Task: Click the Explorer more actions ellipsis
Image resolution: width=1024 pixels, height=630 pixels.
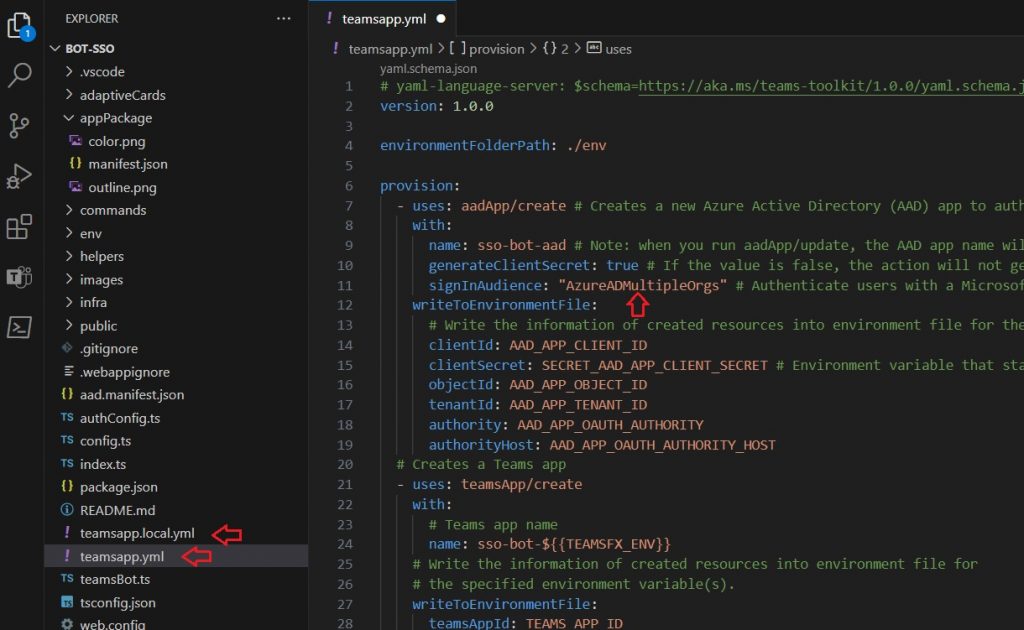Action: 284,18
